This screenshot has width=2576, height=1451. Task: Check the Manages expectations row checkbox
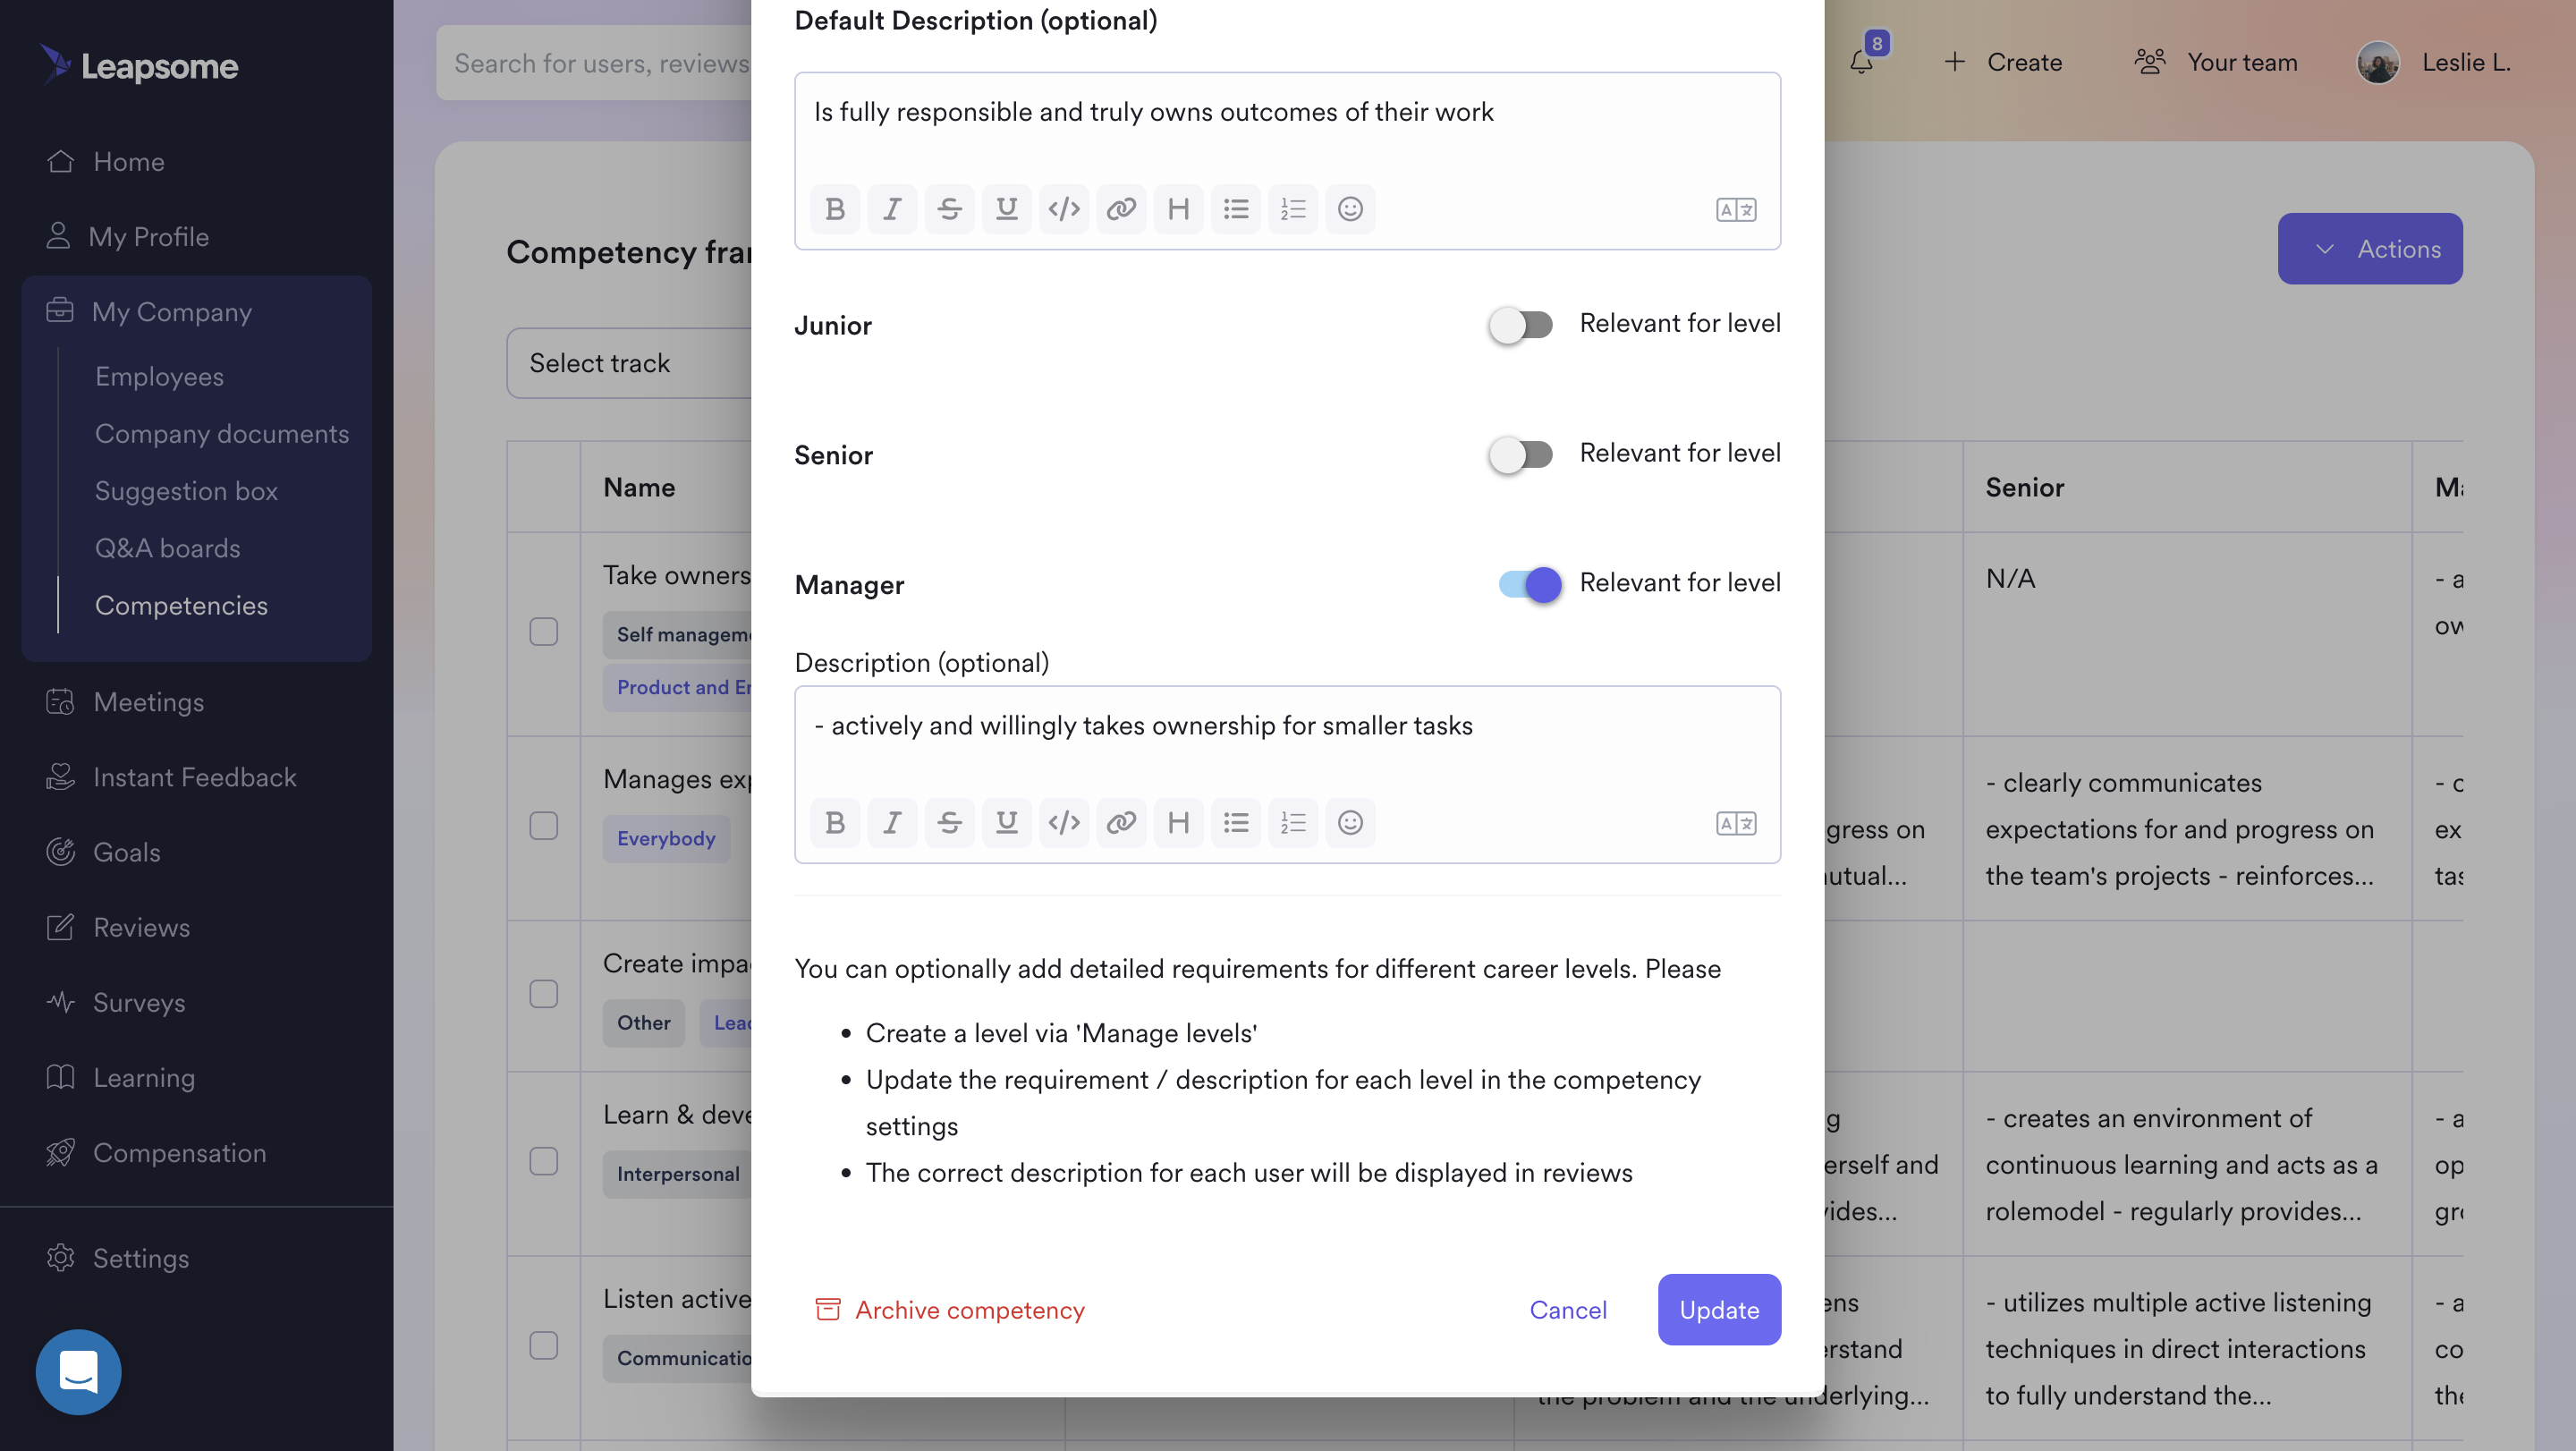[544, 825]
